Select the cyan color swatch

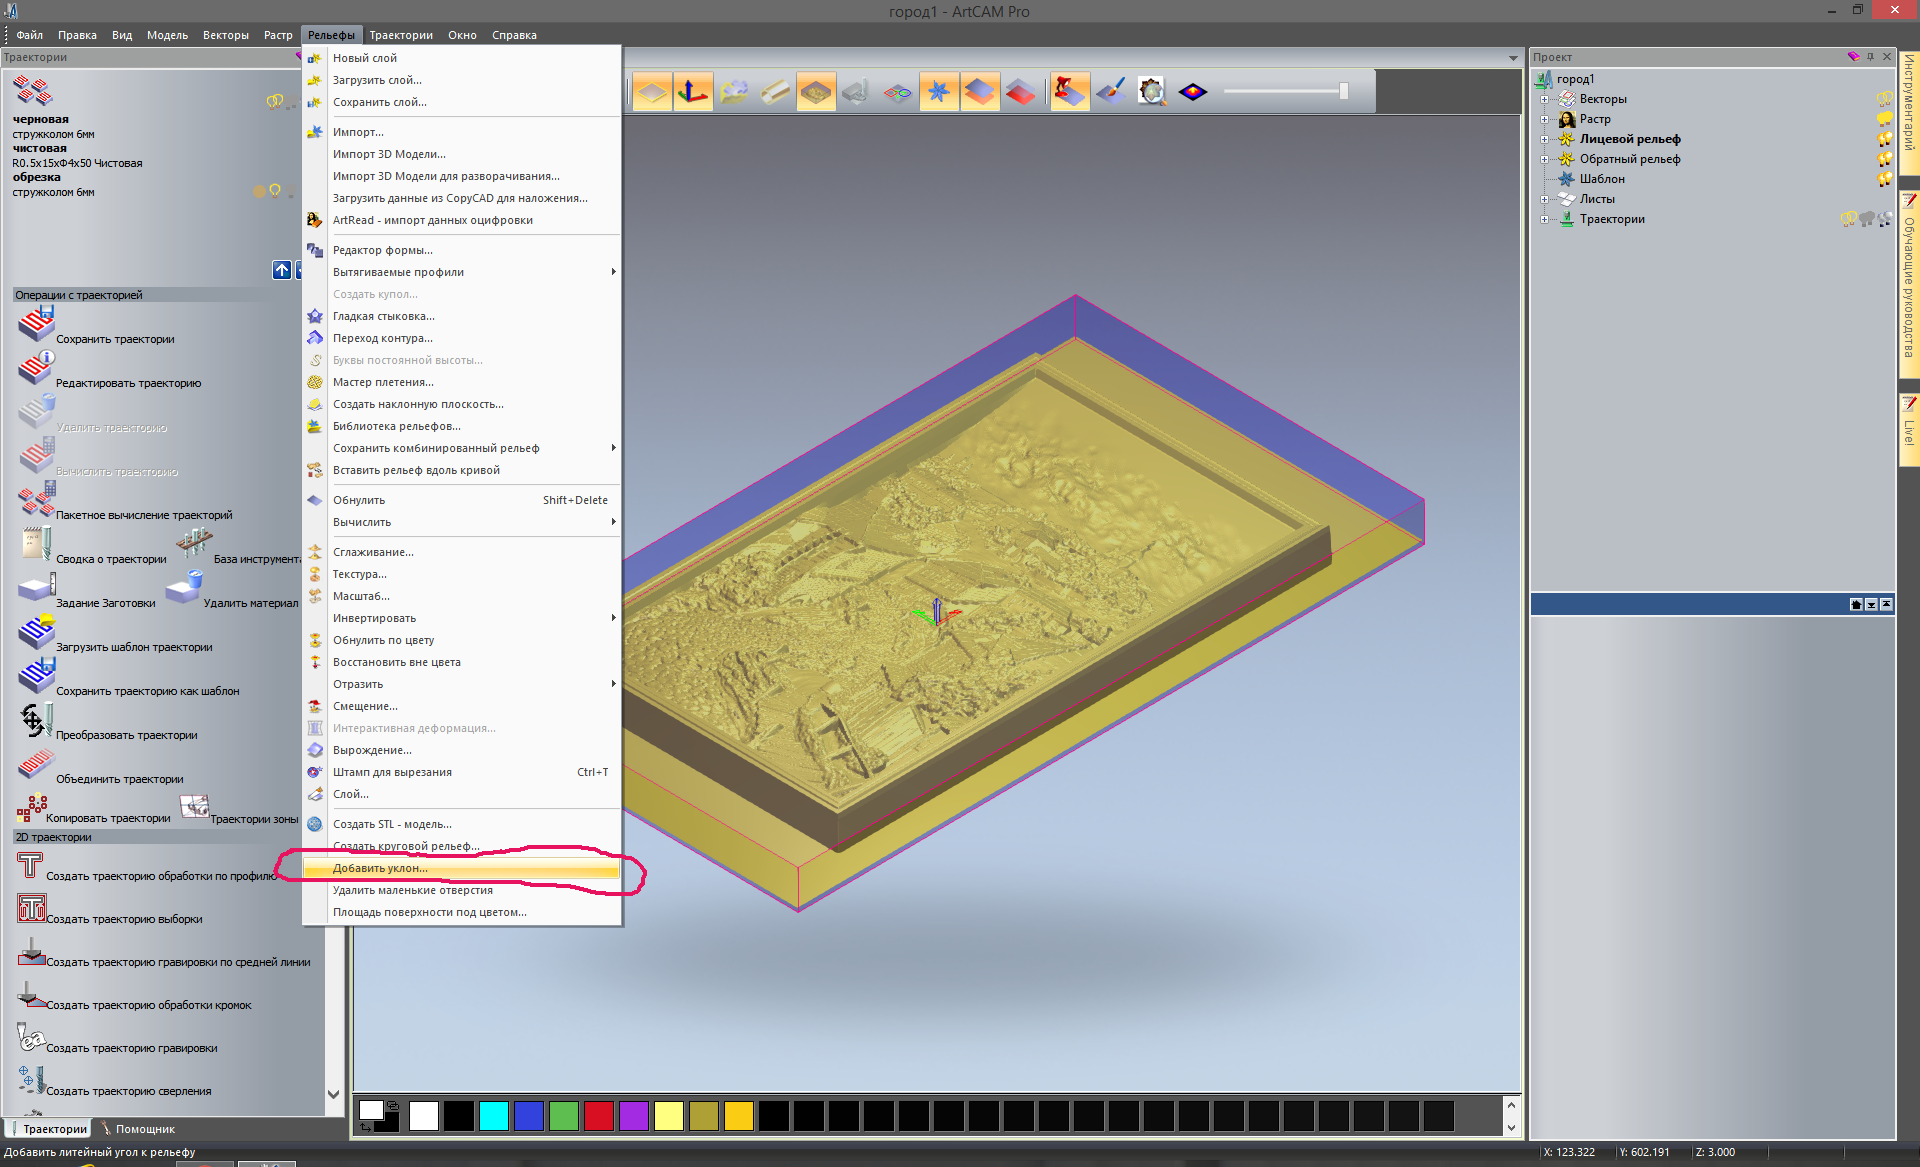[x=493, y=1115]
